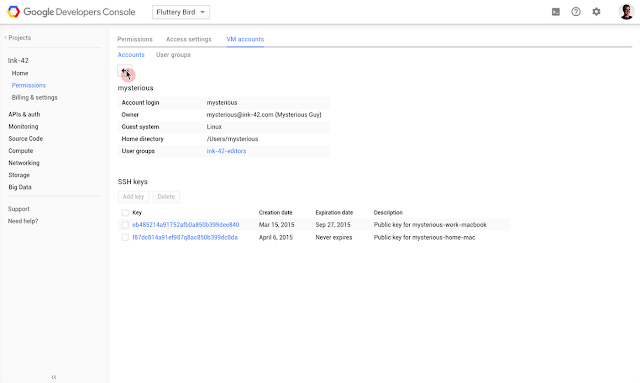
Task: Expand the Big Data section
Action: [20, 187]
